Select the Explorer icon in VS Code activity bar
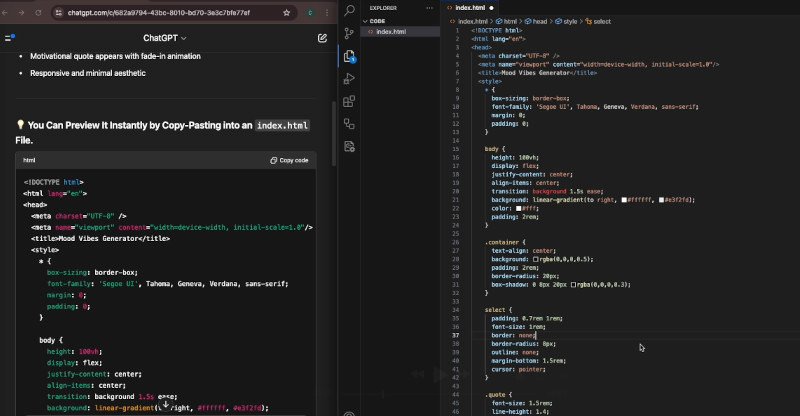Image resolution: width=800 pixels, height=416 pixels. pyautogui.click(x=349, y=56)
